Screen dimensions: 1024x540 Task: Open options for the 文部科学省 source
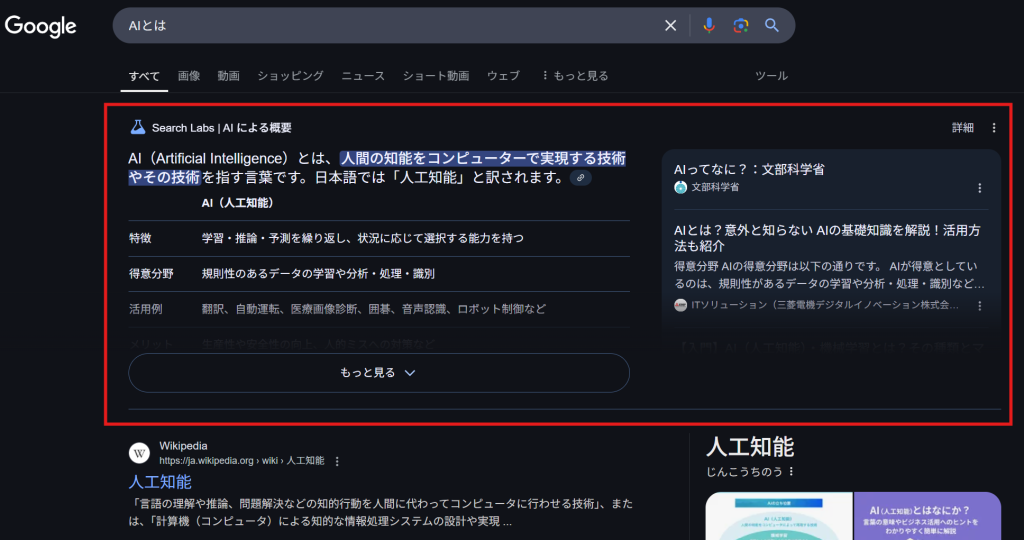pyautogui.click(x=980, y=188)
